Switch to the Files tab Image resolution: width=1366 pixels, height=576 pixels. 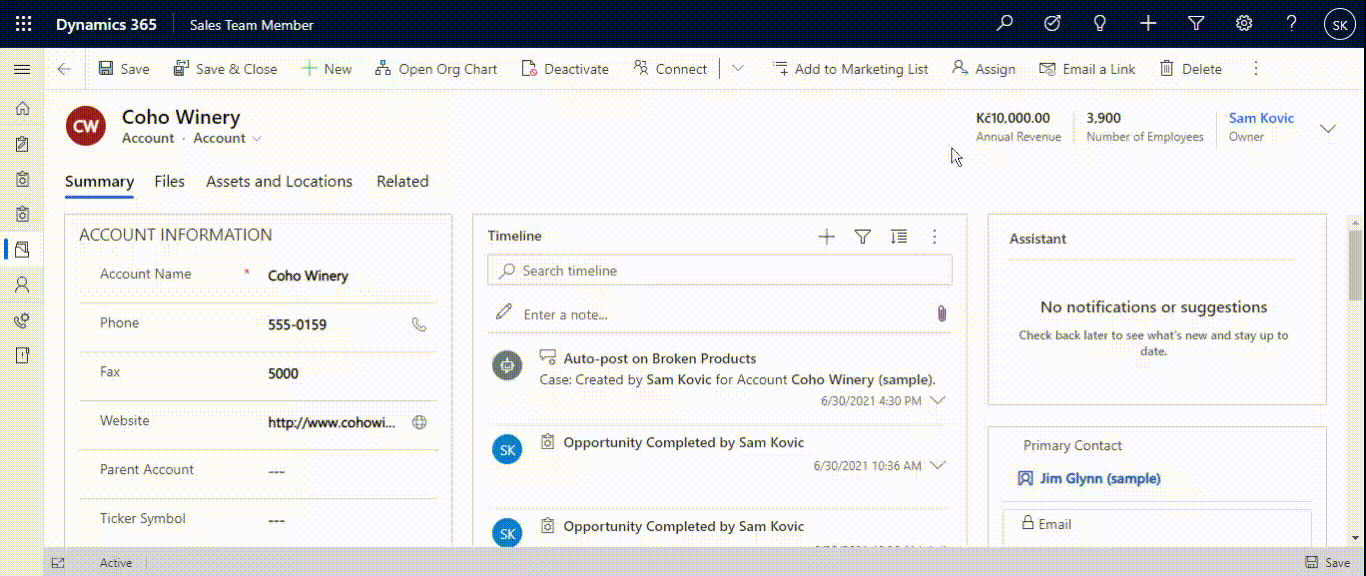(169, 182)
